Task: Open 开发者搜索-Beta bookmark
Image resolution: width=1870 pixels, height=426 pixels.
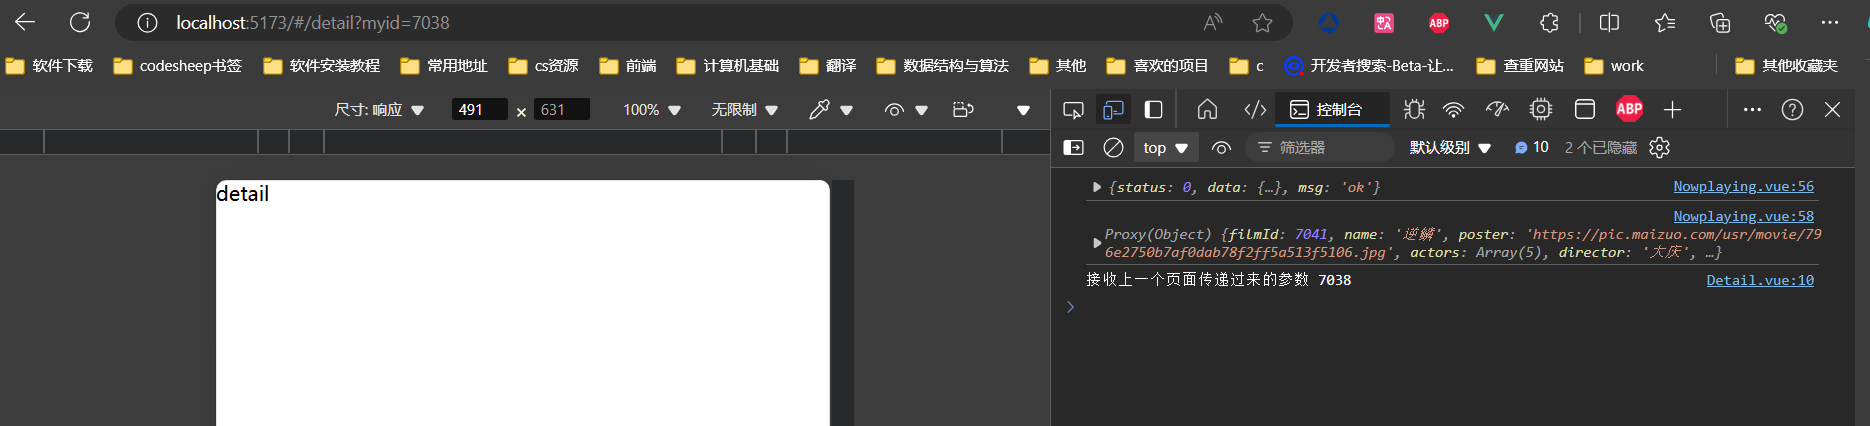Action: [x=1369, y=65]
